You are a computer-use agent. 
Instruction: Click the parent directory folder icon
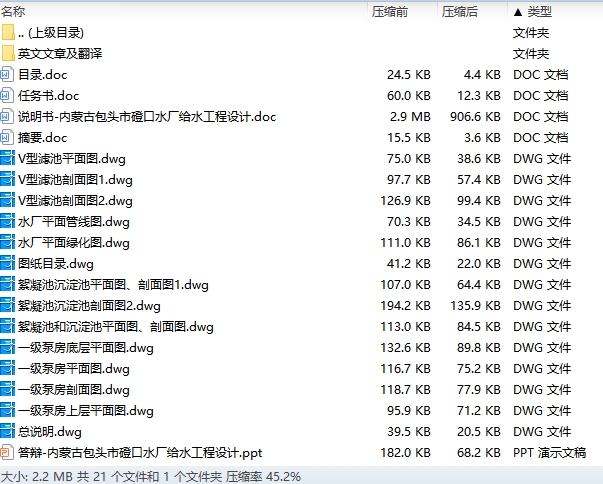click(8, 33)
